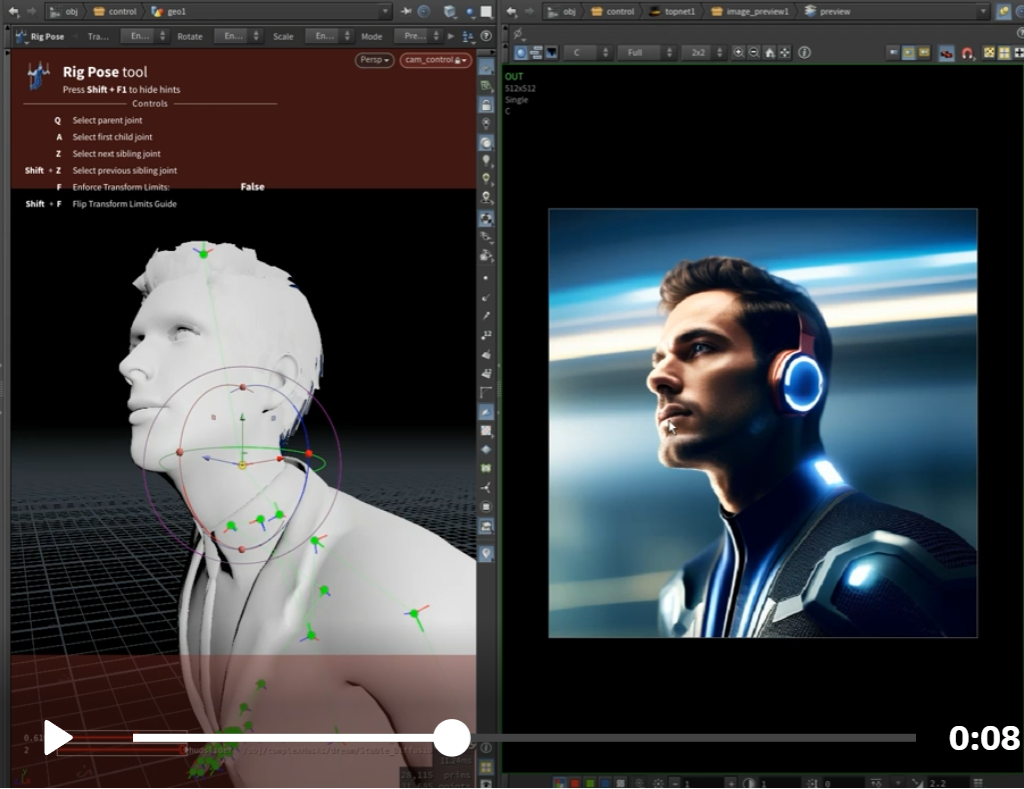Open the Rotate 'En...' dropdown

tap(237, 36)
